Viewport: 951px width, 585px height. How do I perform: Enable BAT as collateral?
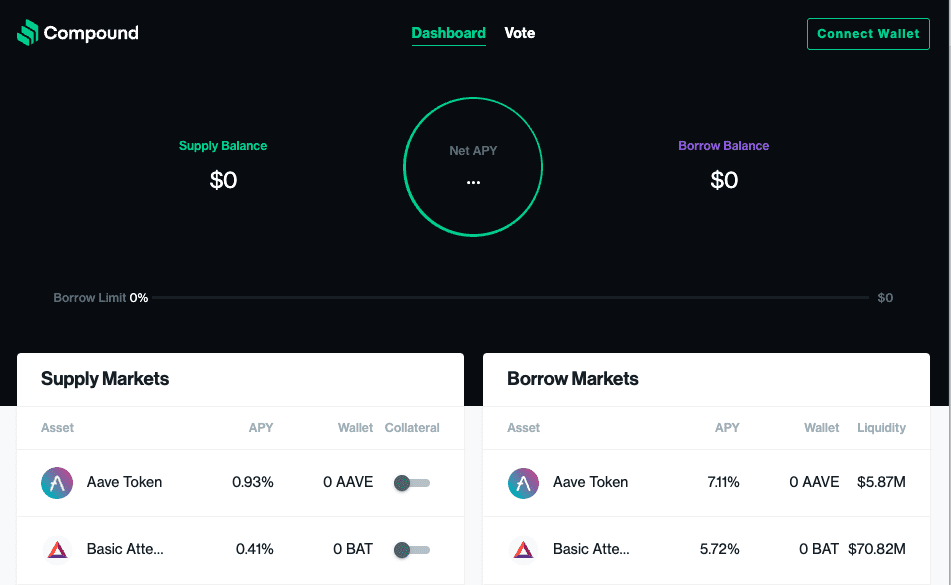pos(411,549)
